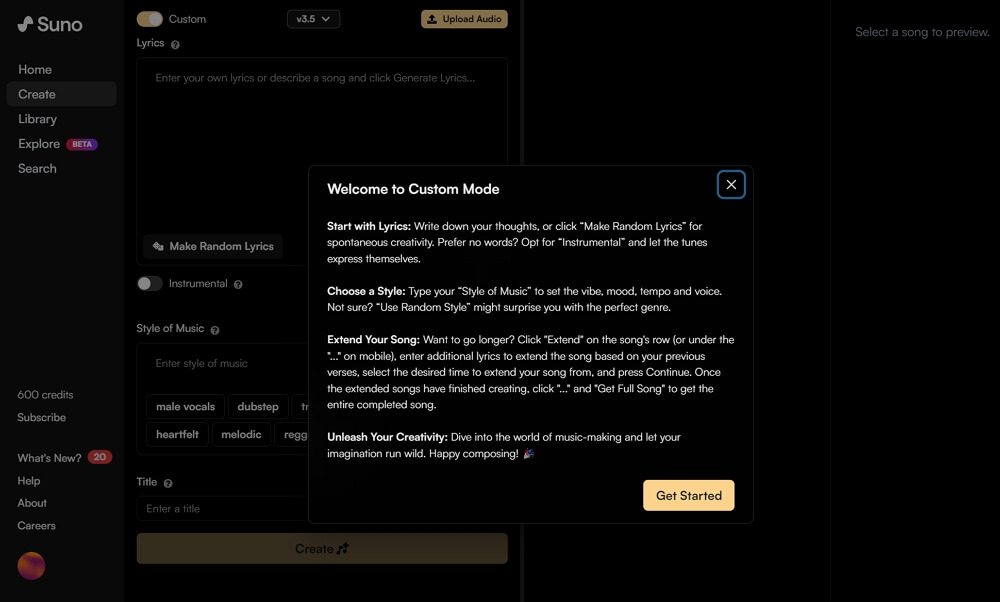
Task: Close the Welcome to Custom Mode dialog
Action: pos(731,185)
